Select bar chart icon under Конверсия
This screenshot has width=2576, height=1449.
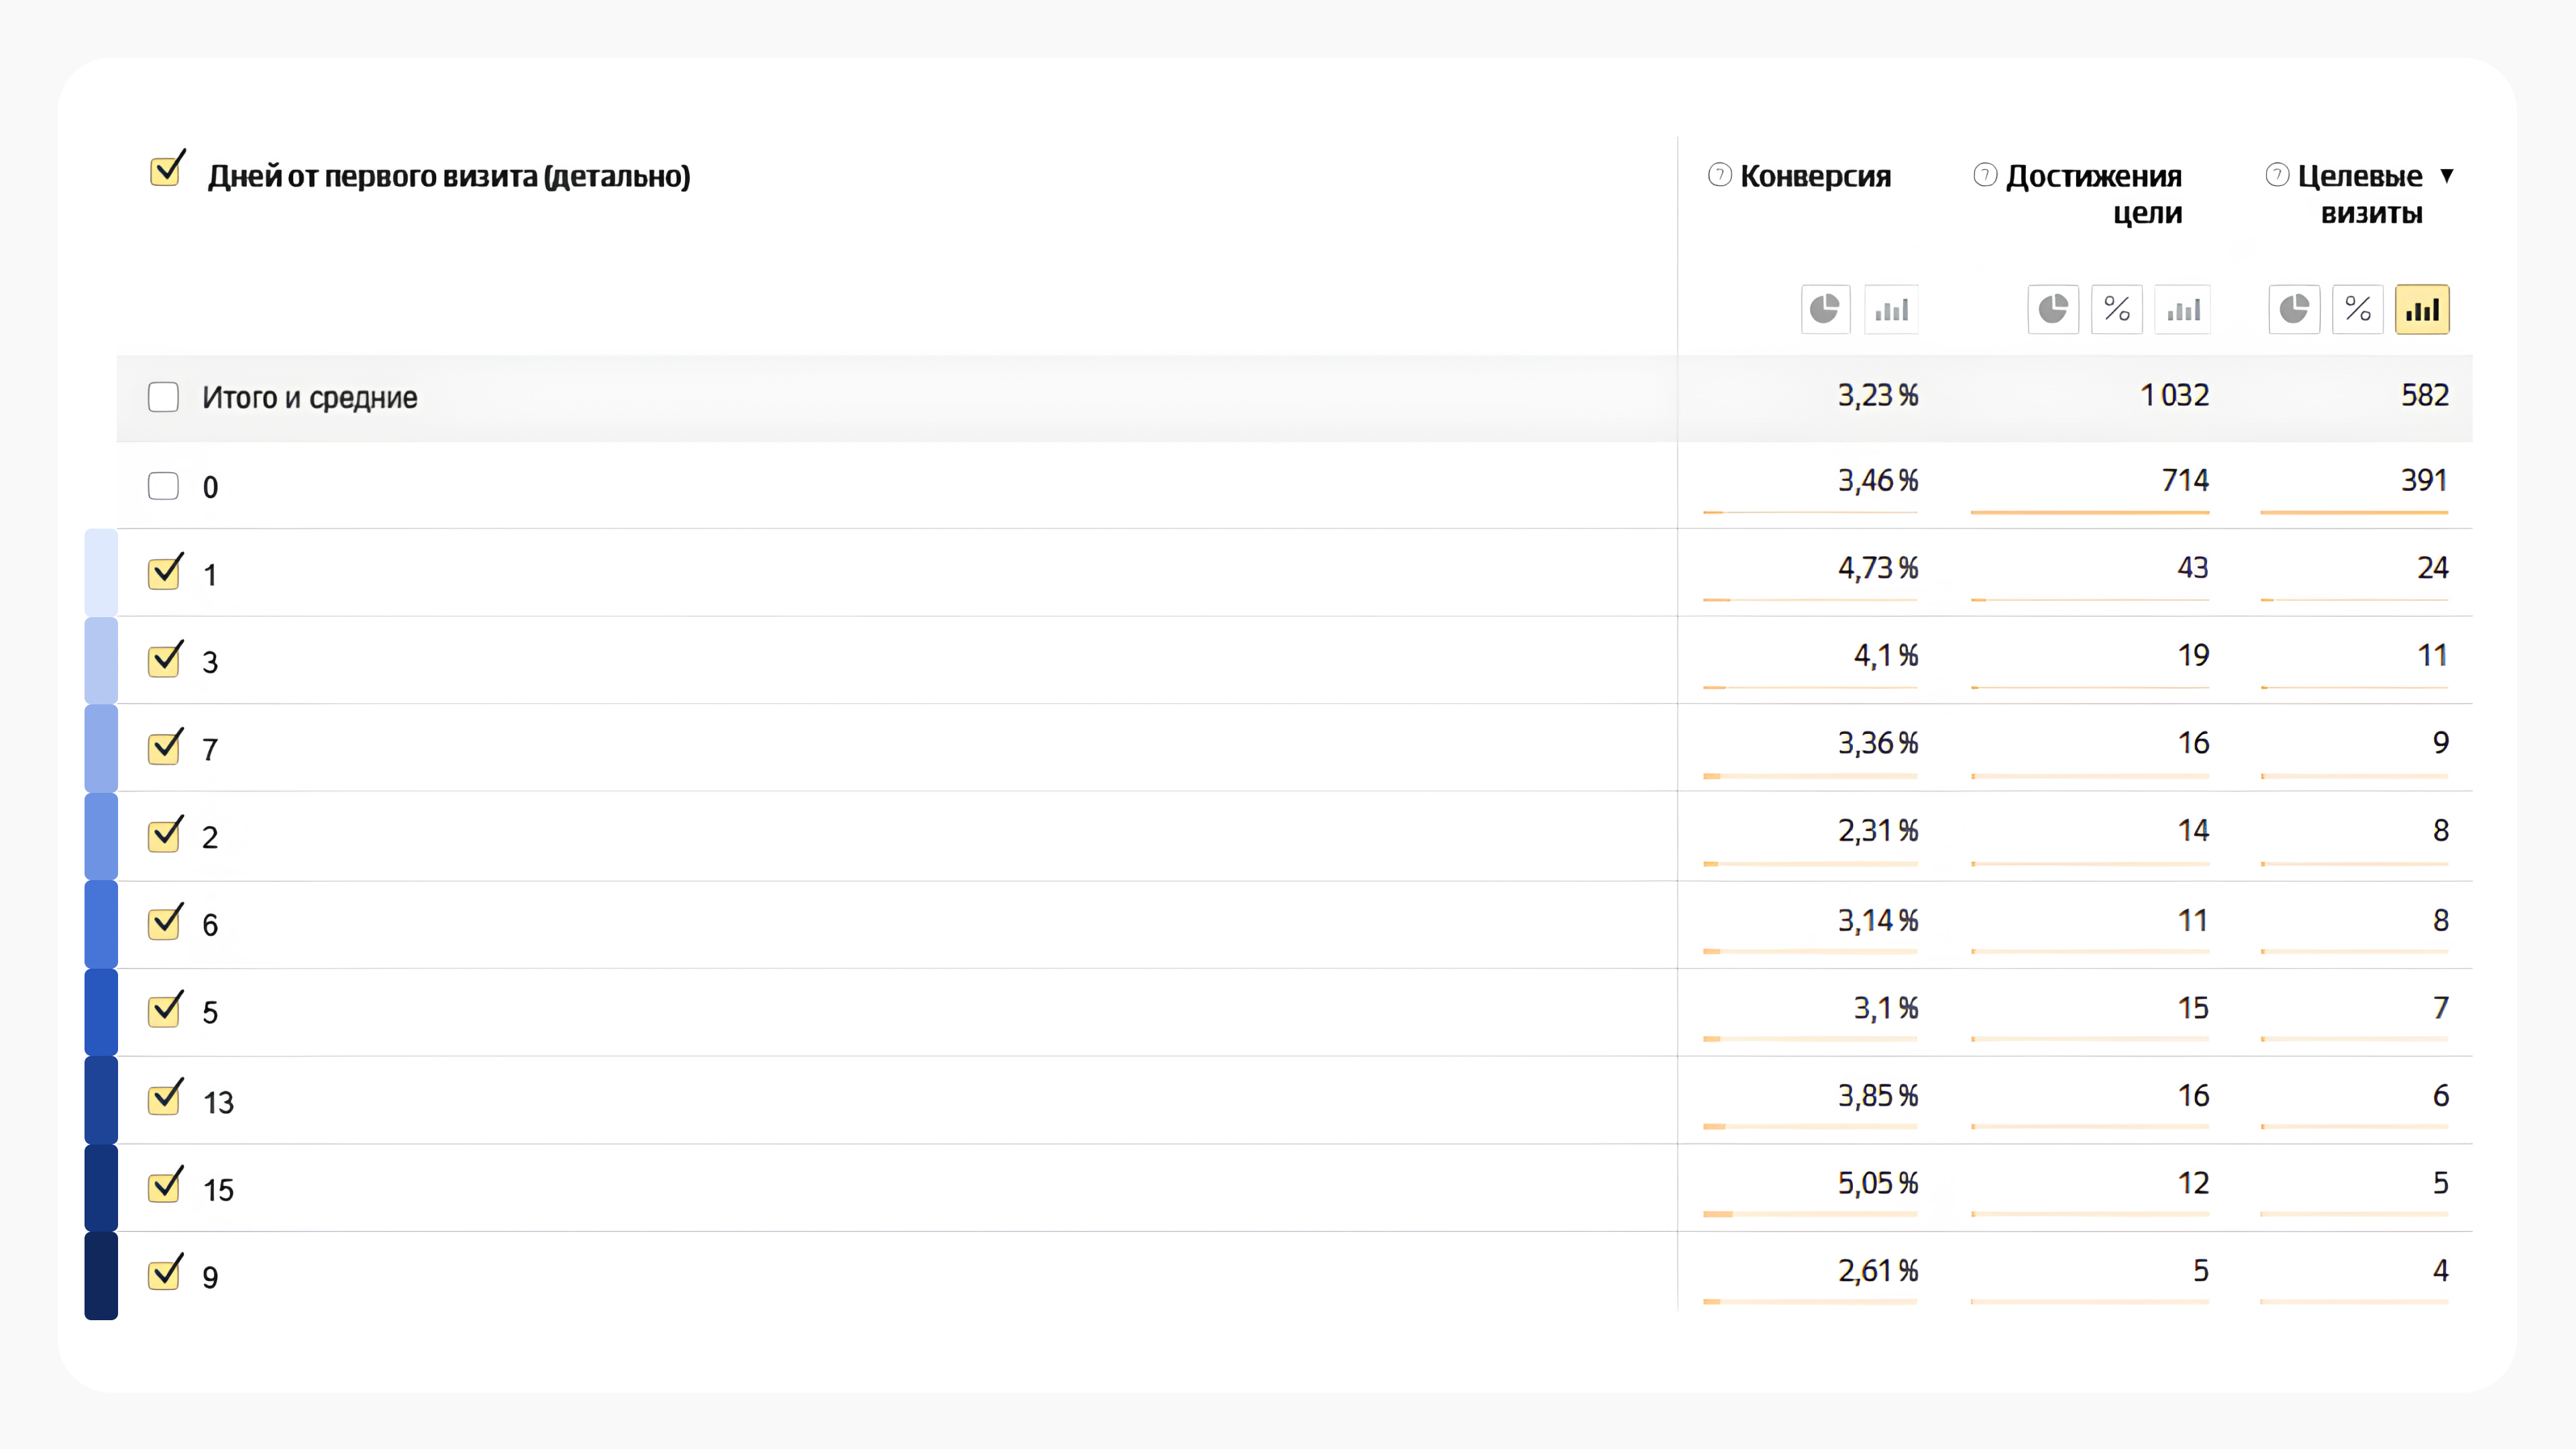tap(1891, 309)
